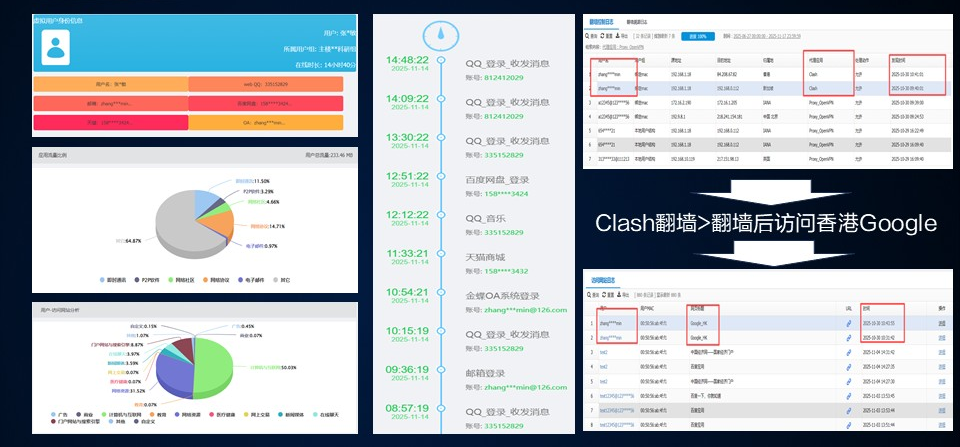This screenshot has width=960, height=447.
Task: Open URL link icon in website log row 1
Action: pos(849,323)
